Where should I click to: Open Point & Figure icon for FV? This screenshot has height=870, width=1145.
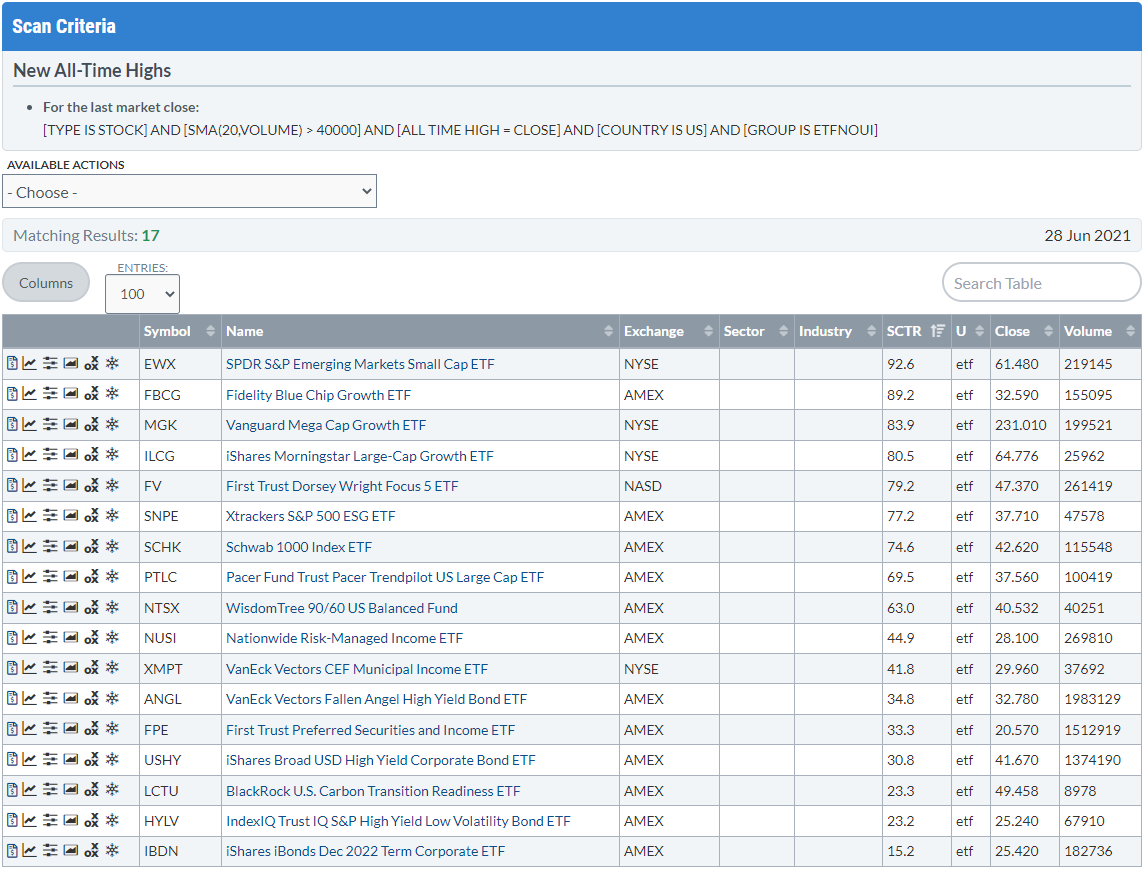(x=91, y=485)
